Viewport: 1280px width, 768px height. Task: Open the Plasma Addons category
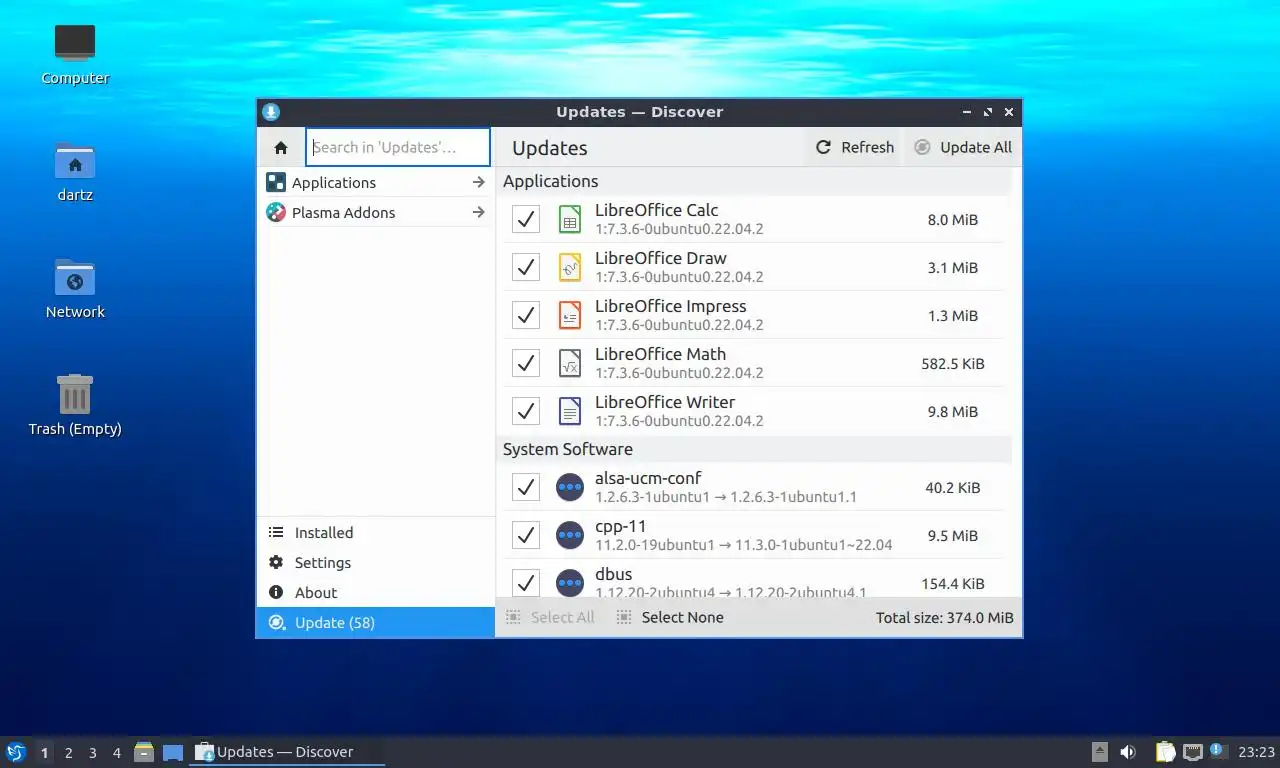point(375,213)
